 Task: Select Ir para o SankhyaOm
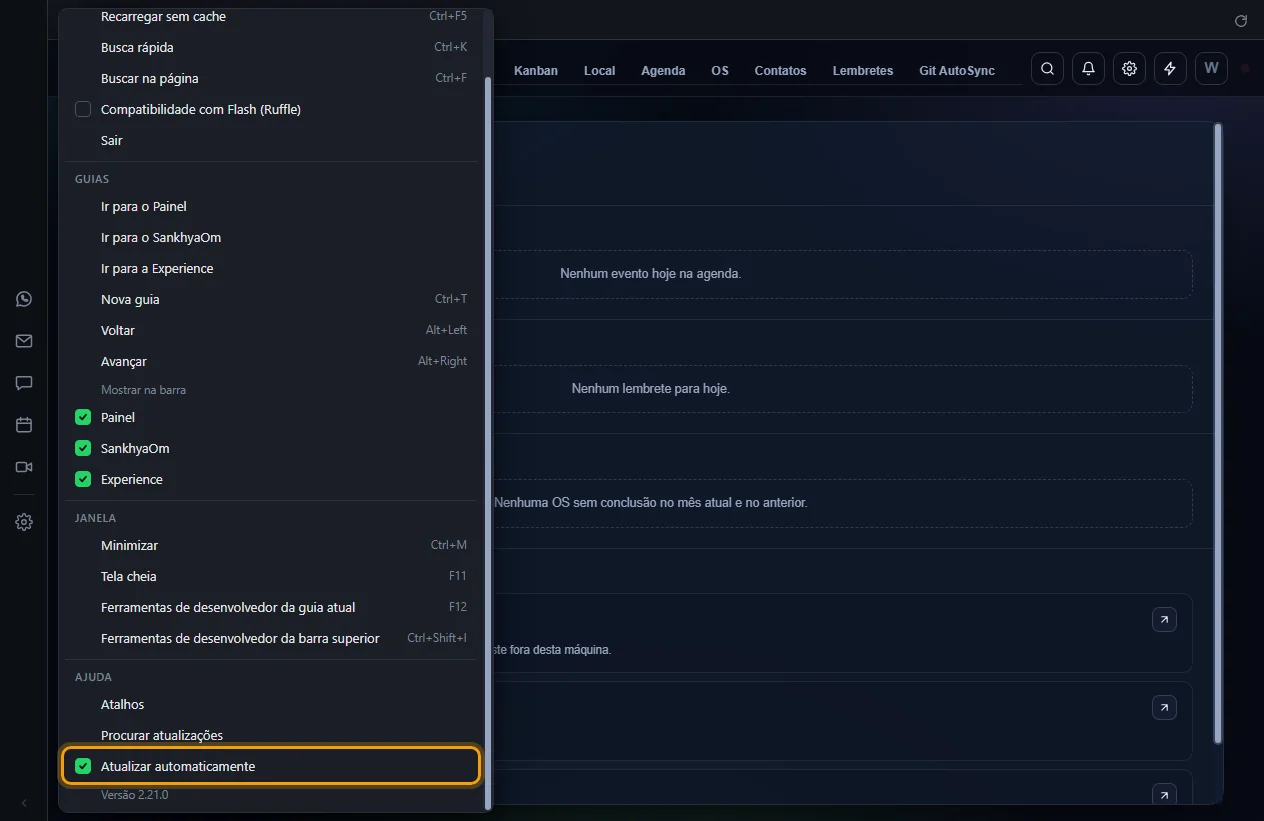tap(271, 237)
